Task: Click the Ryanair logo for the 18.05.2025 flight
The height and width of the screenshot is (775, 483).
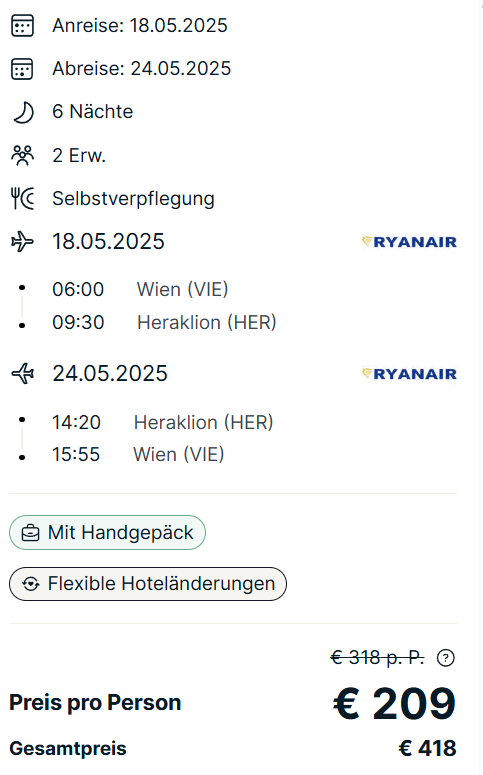Action: click(409, 242)
